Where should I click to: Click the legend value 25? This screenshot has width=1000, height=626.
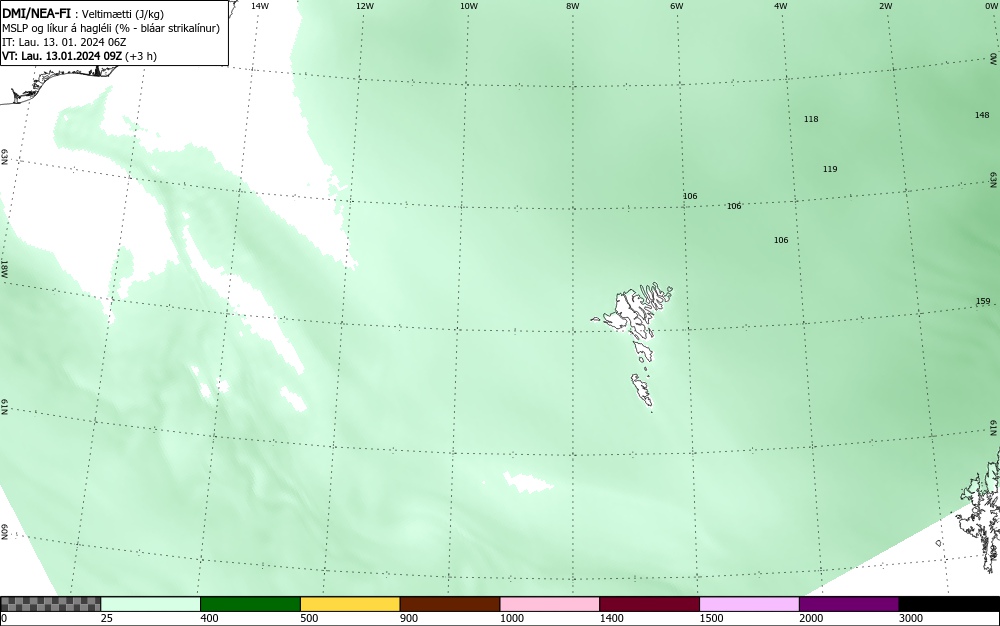point(107,618)
